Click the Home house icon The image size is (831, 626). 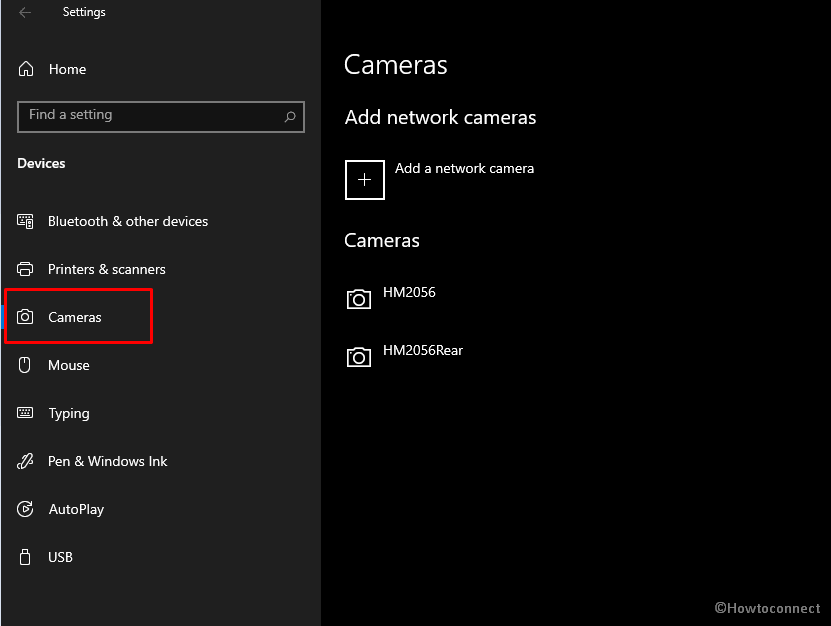[26, 69]
